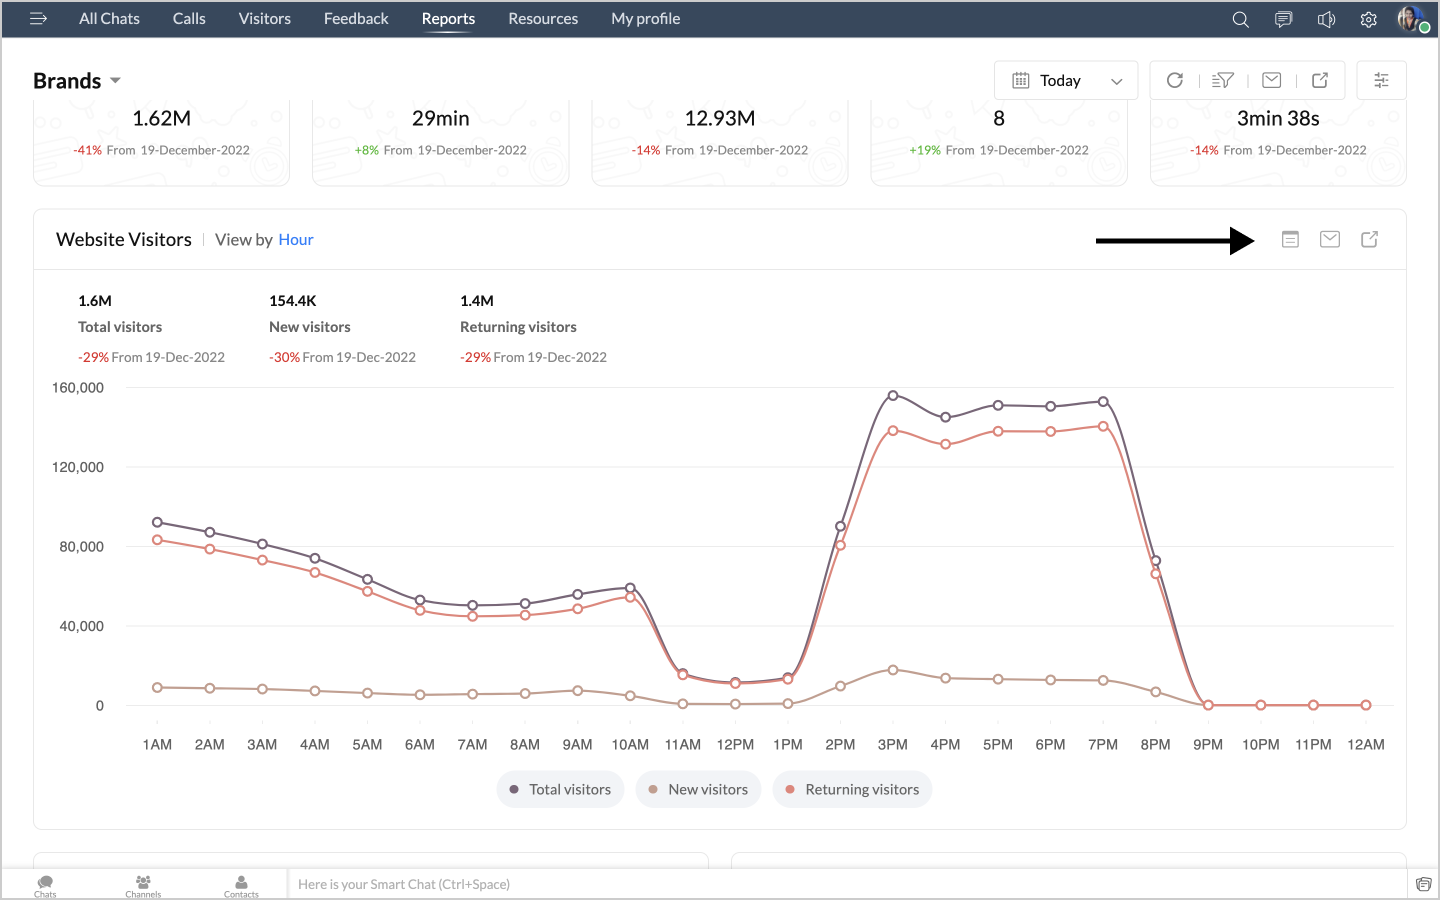Change View by Hour option
The width and height of the screenshot is (1440, 900).
296,240
